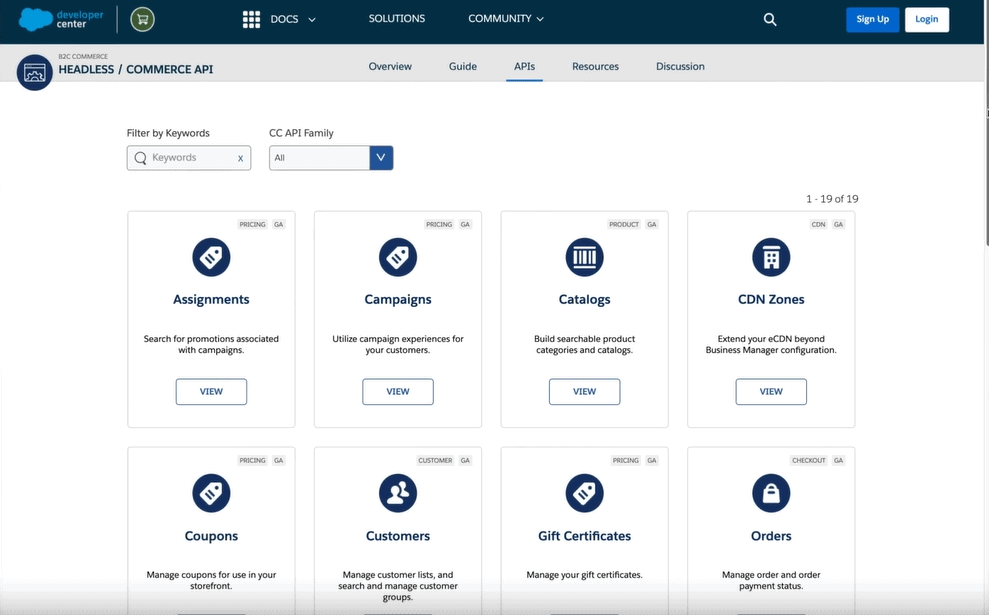
Task: Click the CUSTOMER tag on Customers card
Action: click(x=435, y=460)
